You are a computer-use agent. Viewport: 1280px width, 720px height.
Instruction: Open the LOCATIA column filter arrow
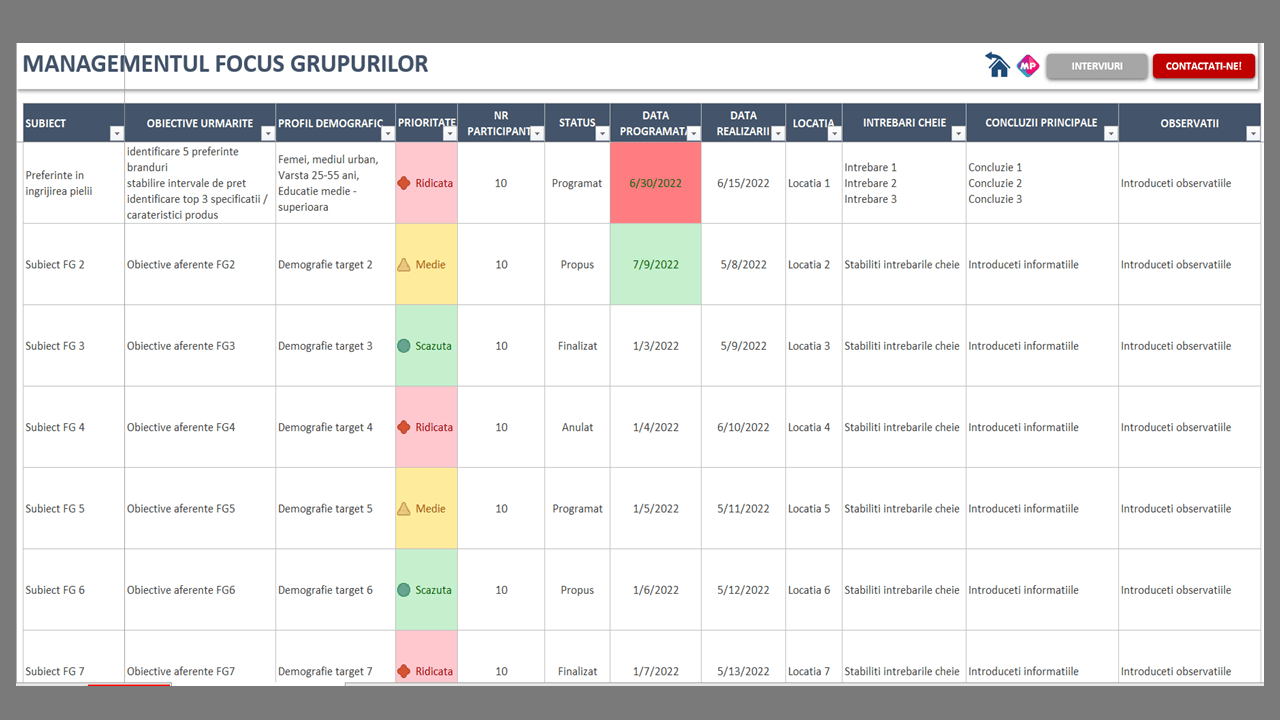point(834,133)
